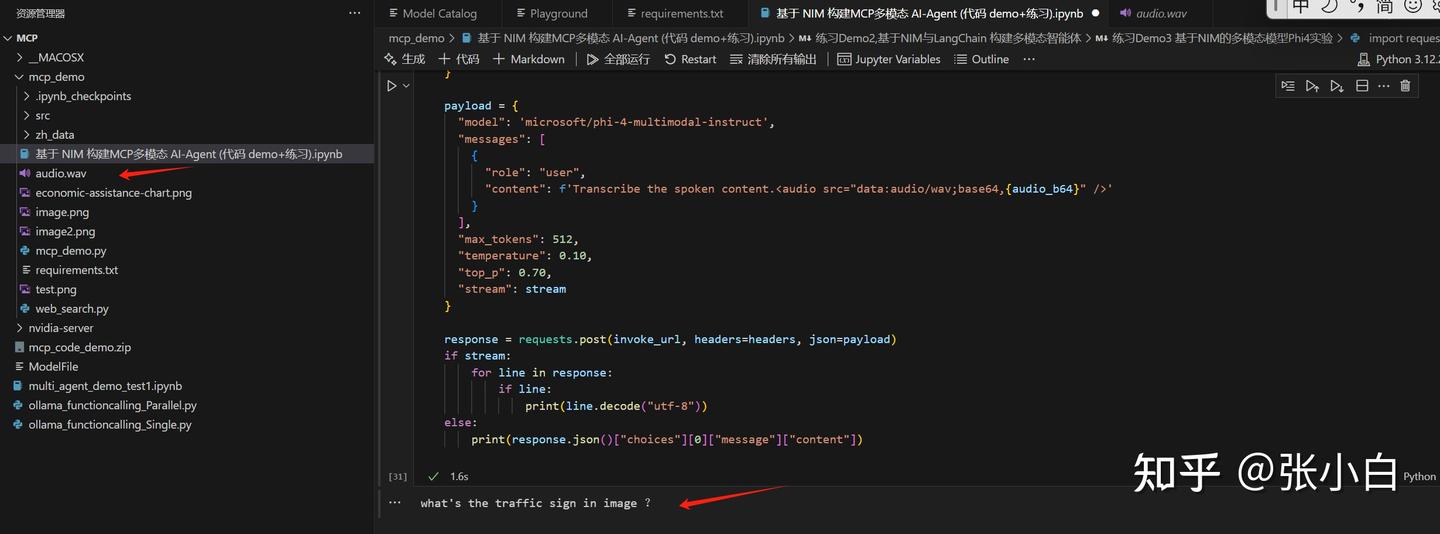Clear all outputs with 清除所有输出
This screenshot has width=1440, height=534.
pyautogui.click(x=772, y=59)
